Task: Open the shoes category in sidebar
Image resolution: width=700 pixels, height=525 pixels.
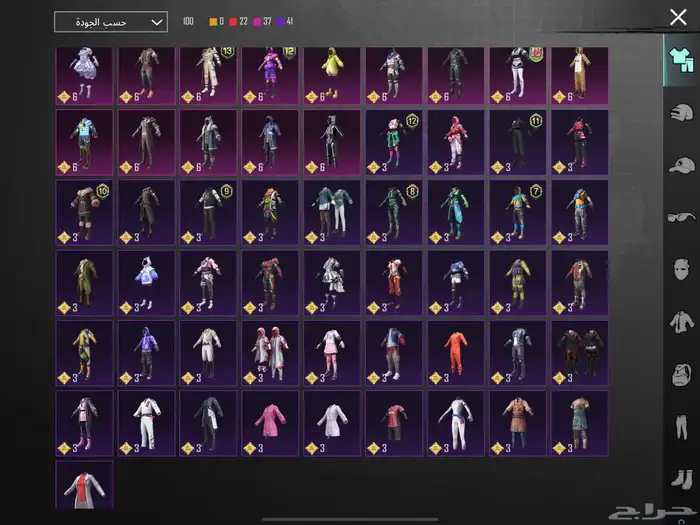Action: 681,479
